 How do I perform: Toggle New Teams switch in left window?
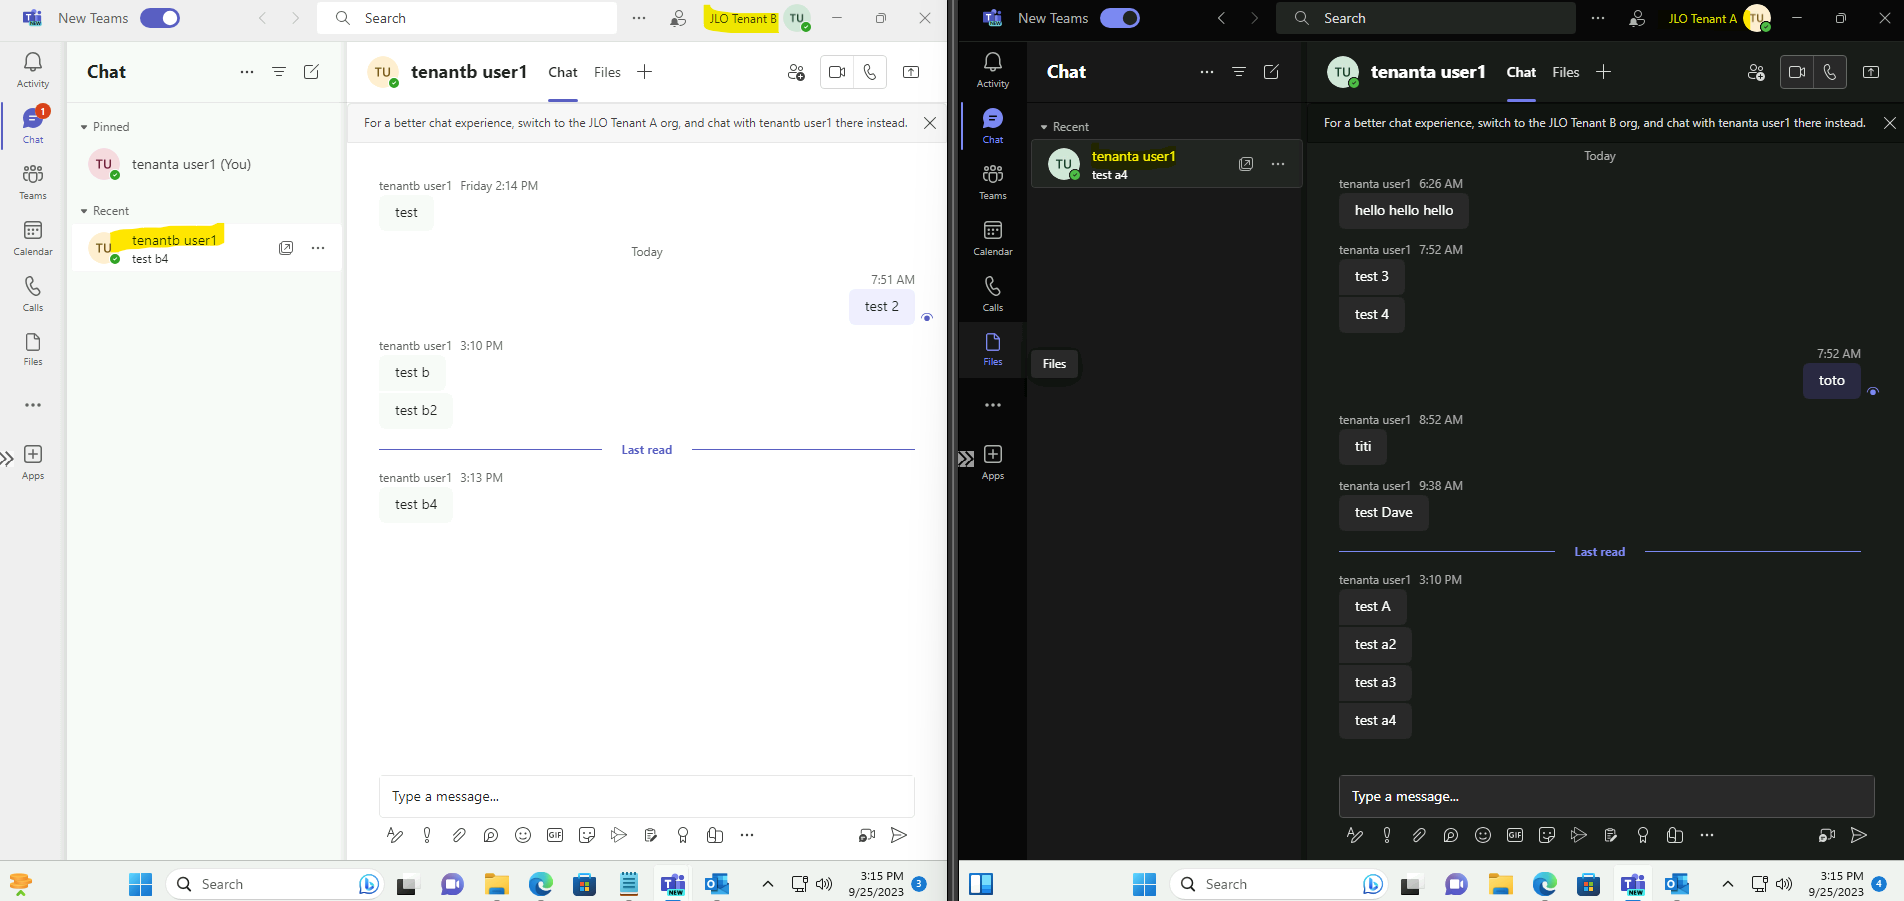160,18
